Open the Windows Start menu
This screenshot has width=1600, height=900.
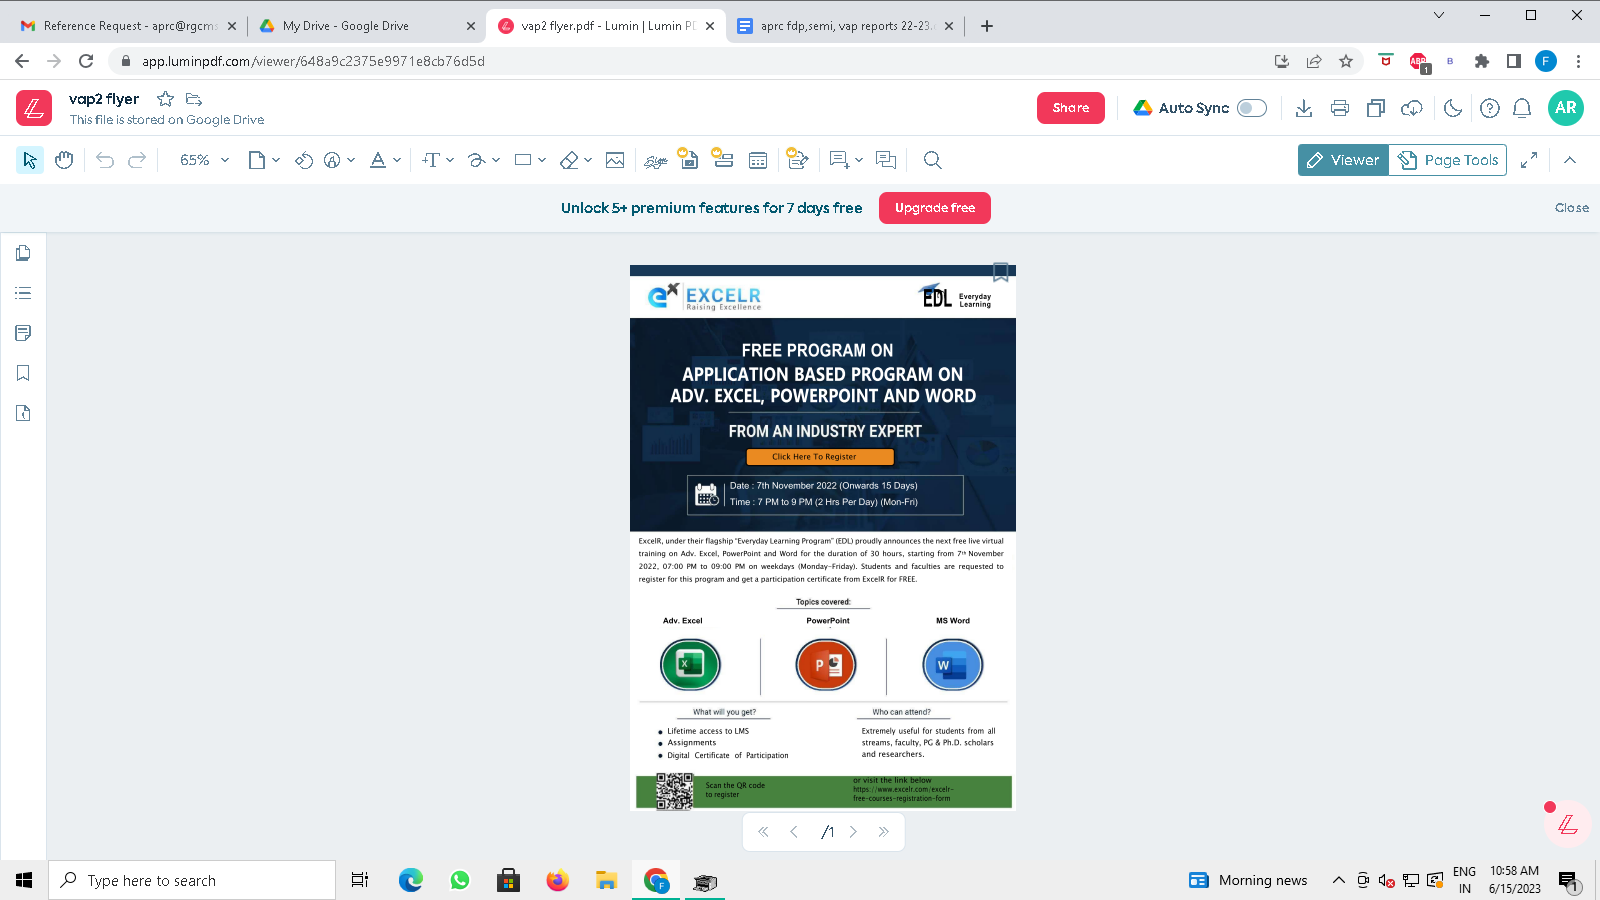[24, 880]
